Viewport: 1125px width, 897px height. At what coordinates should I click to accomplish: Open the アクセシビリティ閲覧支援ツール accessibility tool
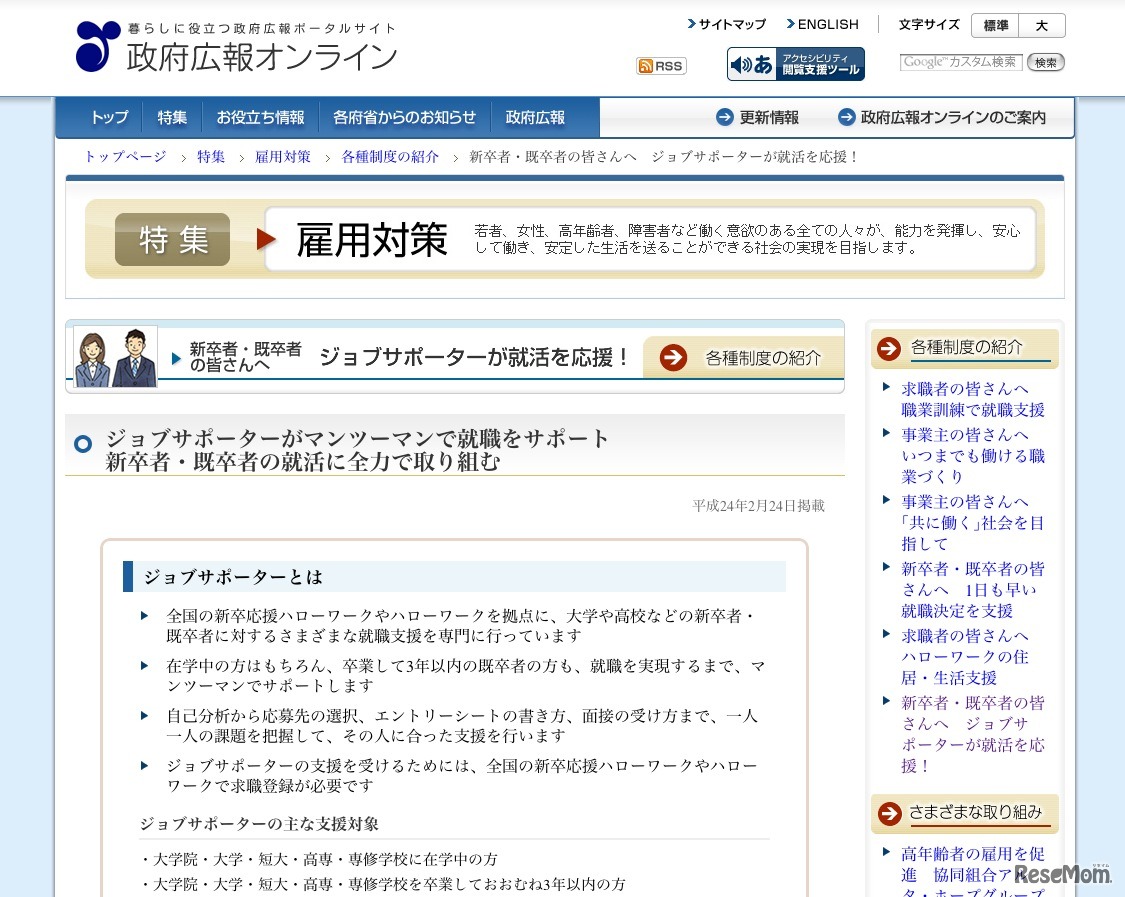pos(795,63)
